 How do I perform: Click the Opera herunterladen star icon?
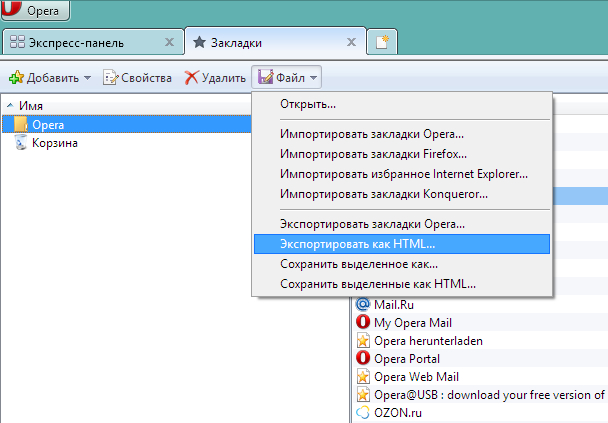coord(363,340)
